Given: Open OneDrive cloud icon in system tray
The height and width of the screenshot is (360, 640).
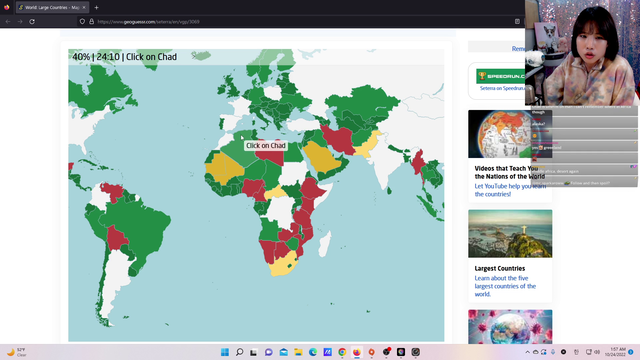Looking at the screenshot, I should pos(536,352).
